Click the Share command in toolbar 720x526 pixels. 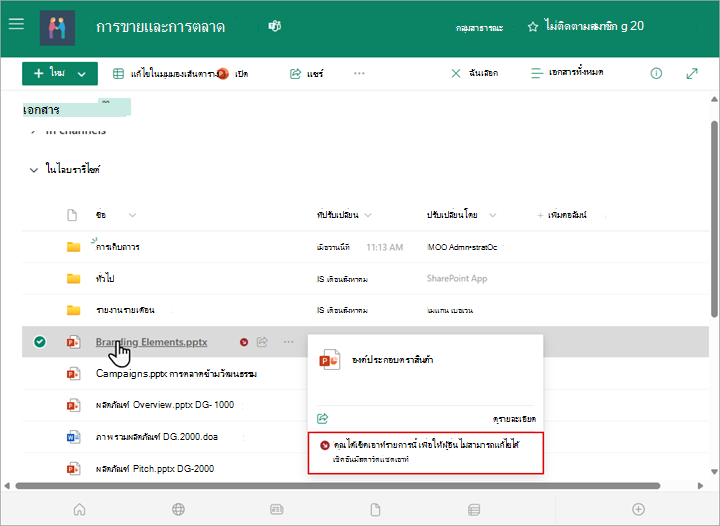tap(306, 73)
